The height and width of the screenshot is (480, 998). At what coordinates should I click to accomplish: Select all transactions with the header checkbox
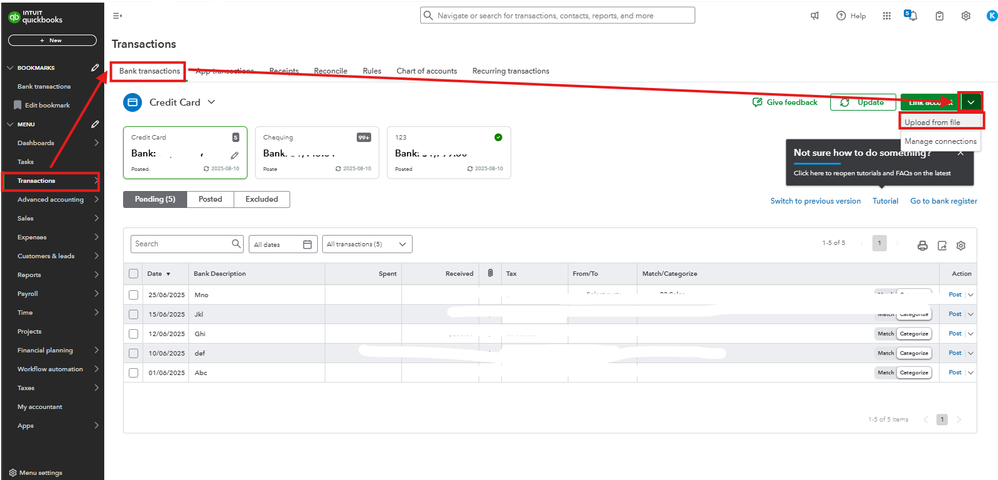(x=133, y=274)
